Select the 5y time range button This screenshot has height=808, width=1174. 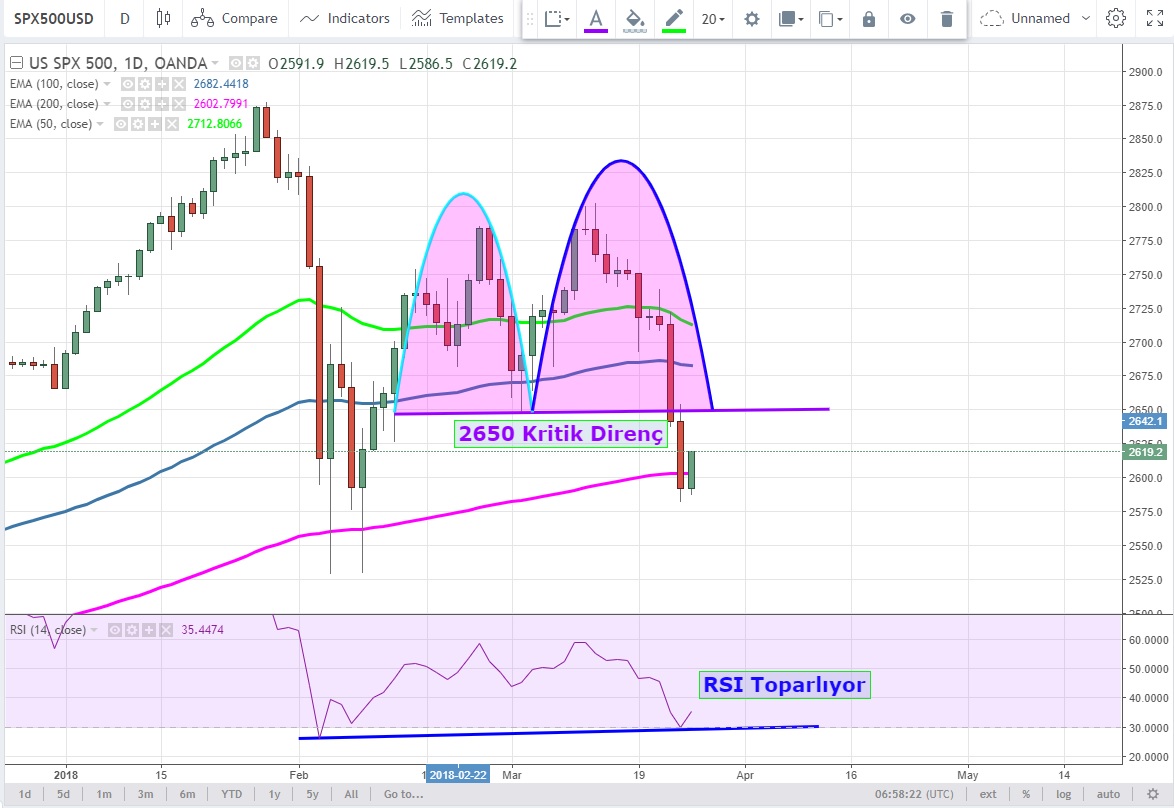313,794
